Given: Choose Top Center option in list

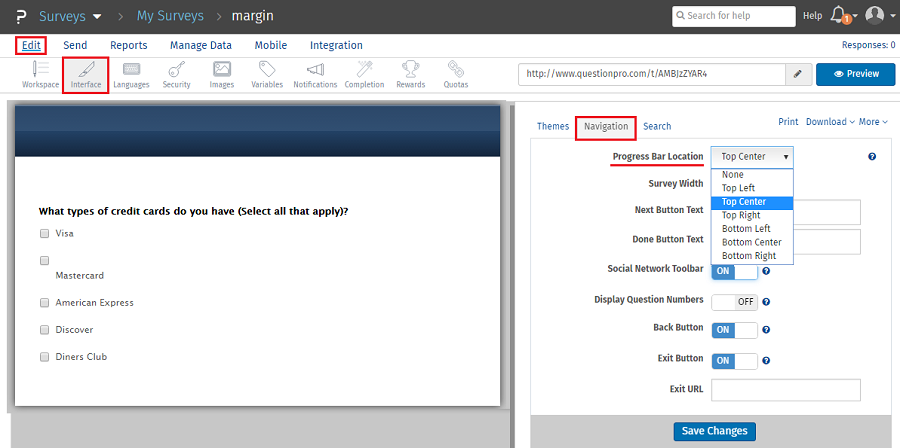Looking at the screenshot, I should [x=752, y=202].
